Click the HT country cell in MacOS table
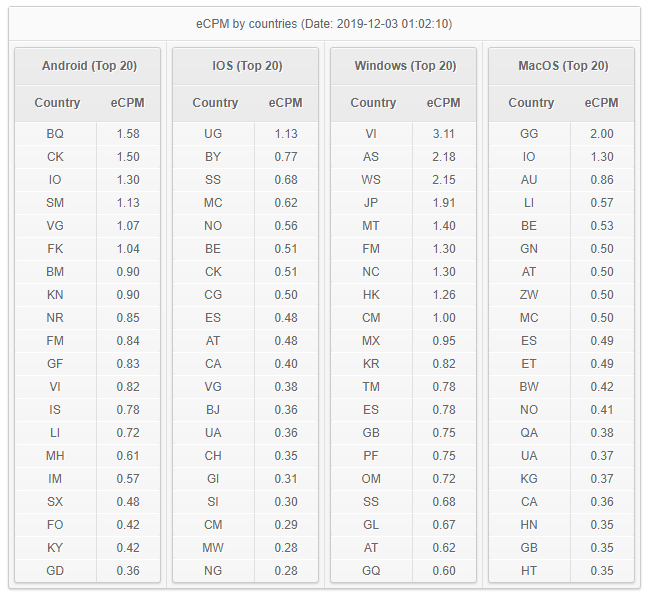The width and height of the screenshot is (649, 596). click(529, 571)
